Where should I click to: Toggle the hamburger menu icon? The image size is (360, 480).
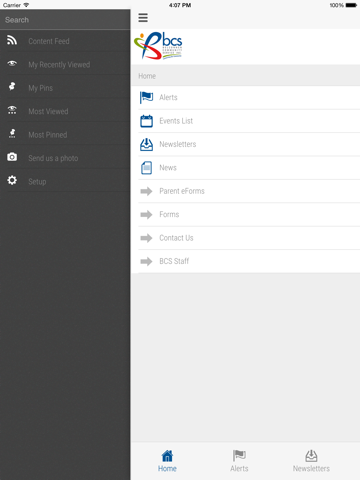143,18
